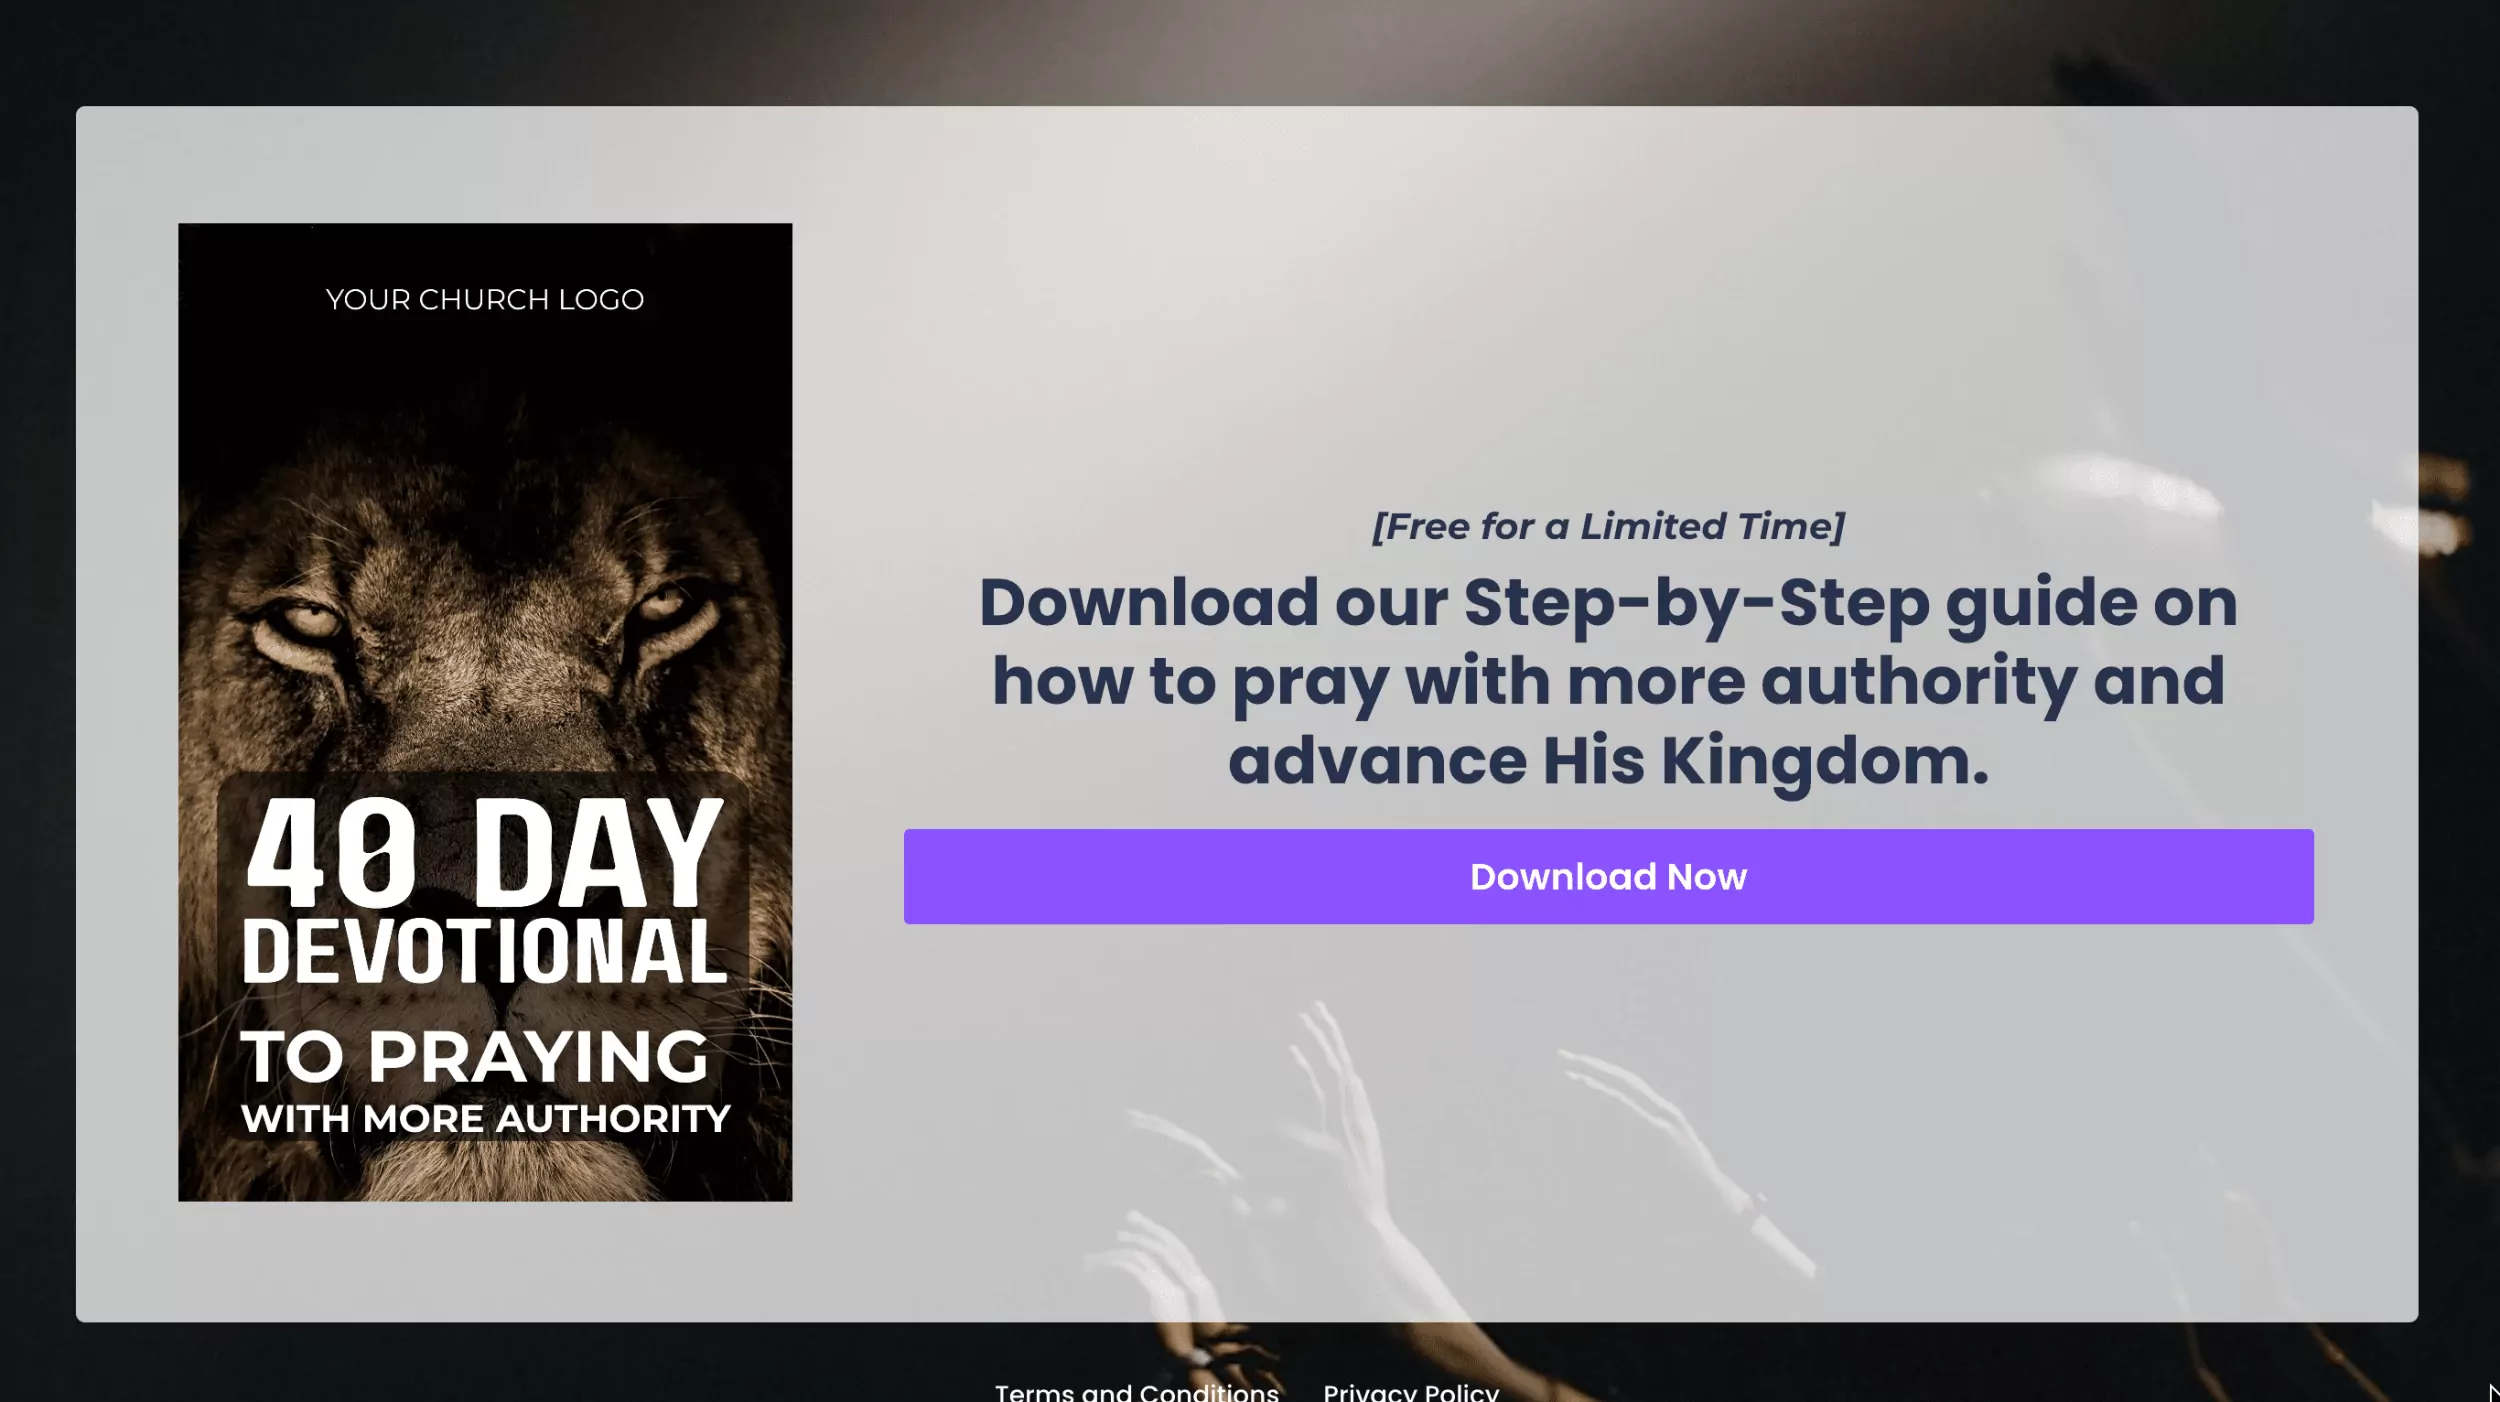This screenshot has height=1402, width=2500.
Task: Click the dark area above the cover's church logo
Action: [485, 250]
